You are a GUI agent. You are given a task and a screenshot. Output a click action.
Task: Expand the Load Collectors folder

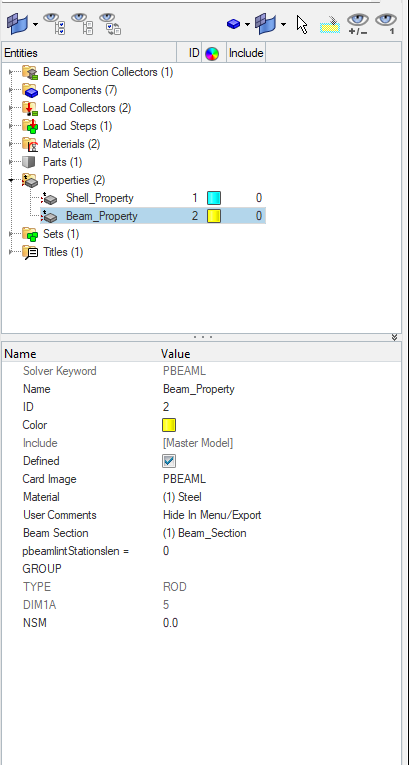(x=11, y=108)
